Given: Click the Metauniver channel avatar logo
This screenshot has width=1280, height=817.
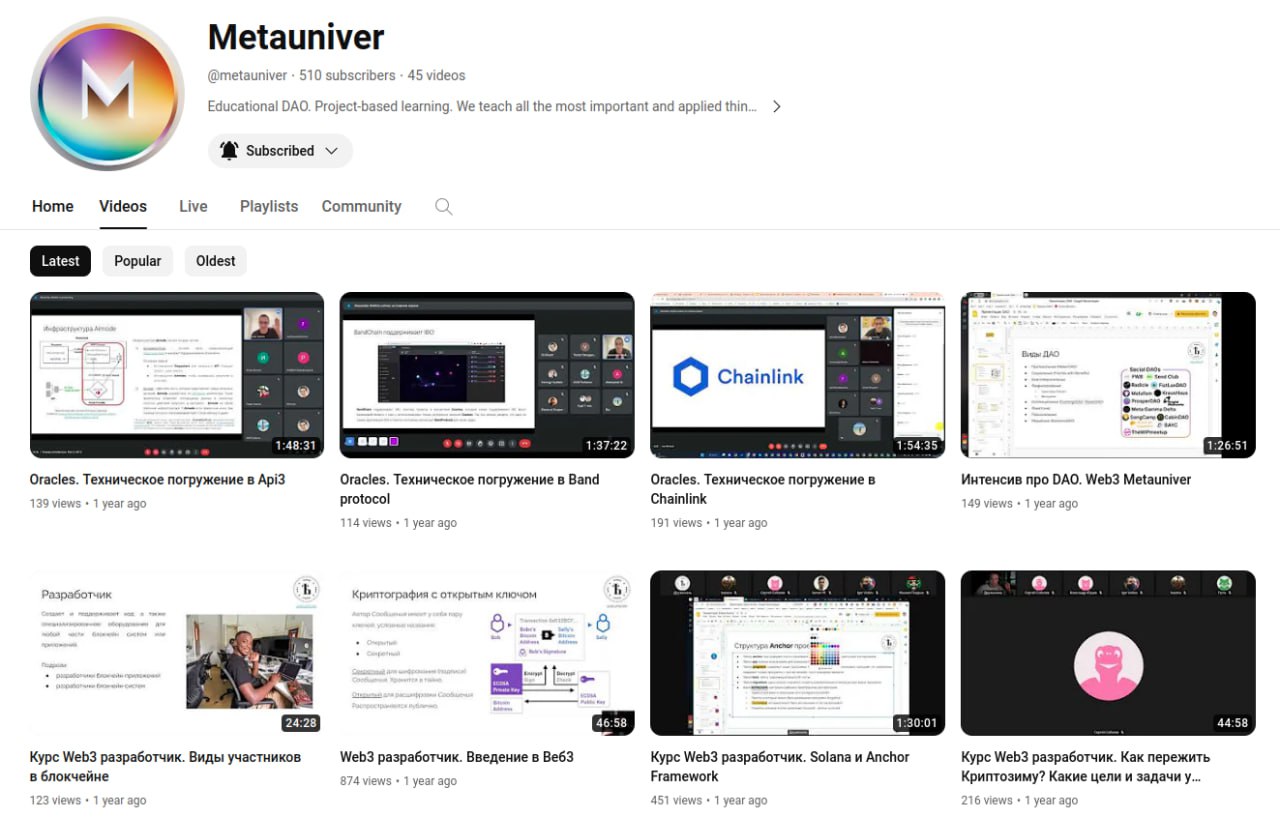Looking at the screenshot, I should 108,93.
